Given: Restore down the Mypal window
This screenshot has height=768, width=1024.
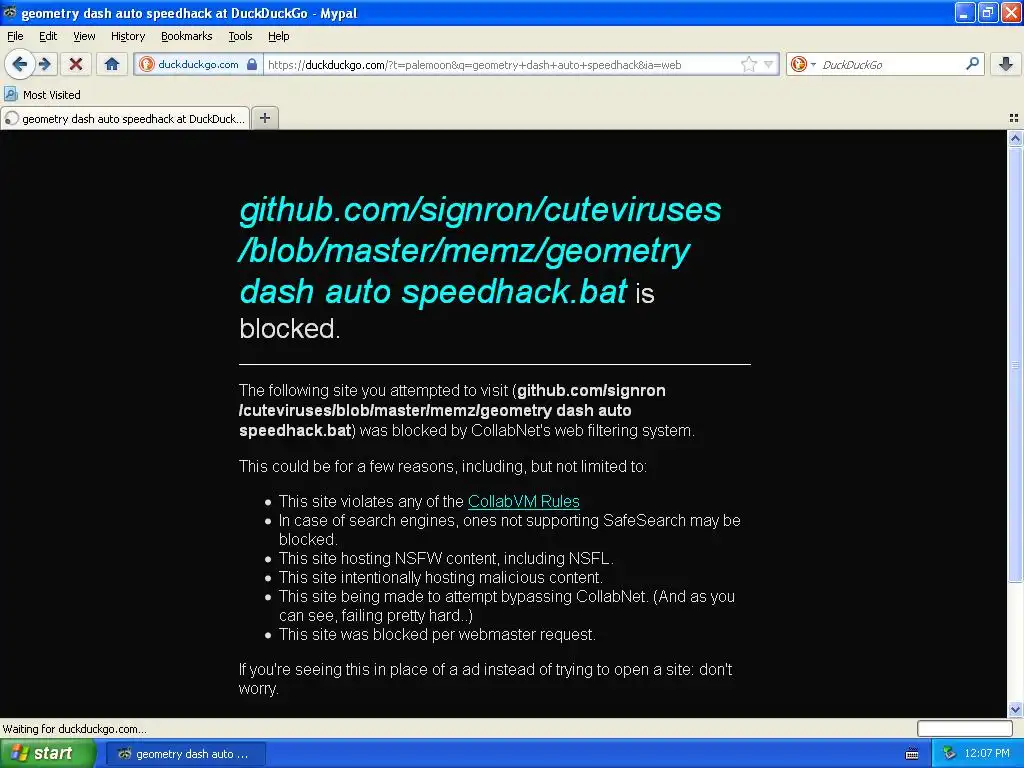Looking at the screenshot, I should tap(987, 12).
